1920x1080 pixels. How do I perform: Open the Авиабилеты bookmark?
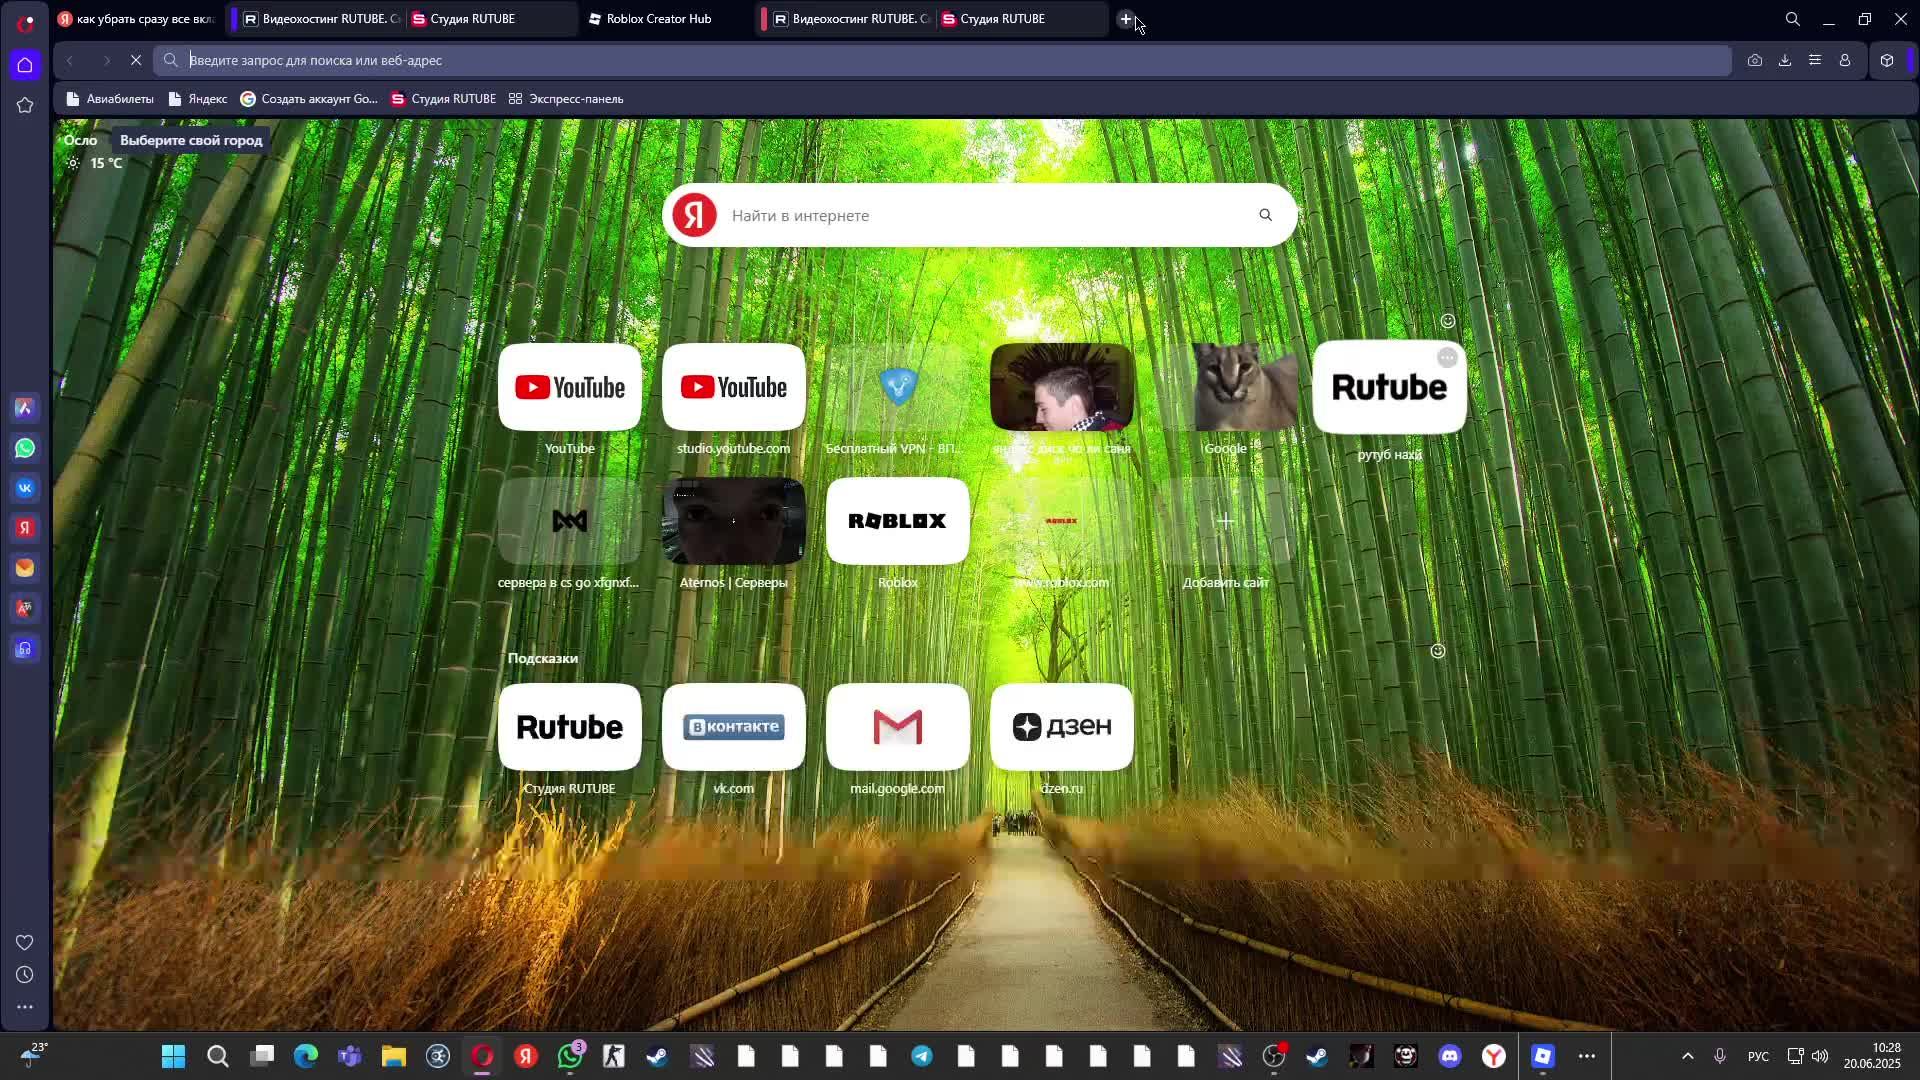(110, 99)
